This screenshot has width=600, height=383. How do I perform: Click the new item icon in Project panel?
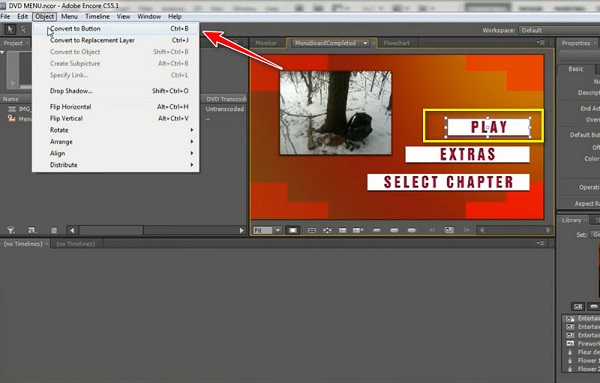coord(33,230)
